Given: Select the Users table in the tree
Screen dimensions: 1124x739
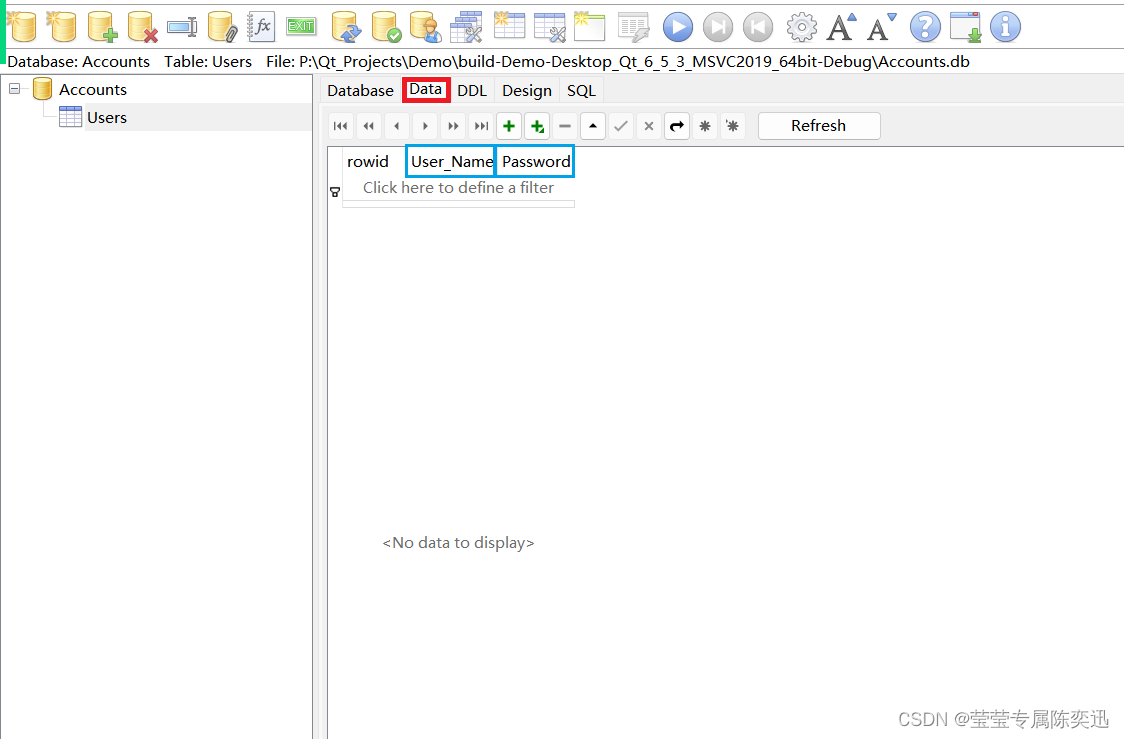Looking at the screenshot, I should coord(107,118).
